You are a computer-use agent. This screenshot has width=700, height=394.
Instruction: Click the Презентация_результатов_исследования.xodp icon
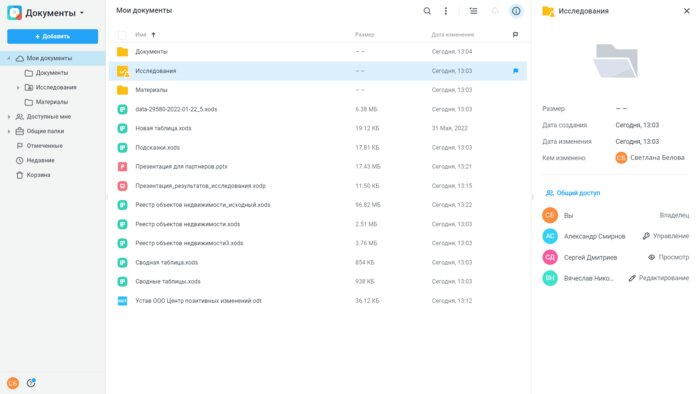(x=122, y=186)
